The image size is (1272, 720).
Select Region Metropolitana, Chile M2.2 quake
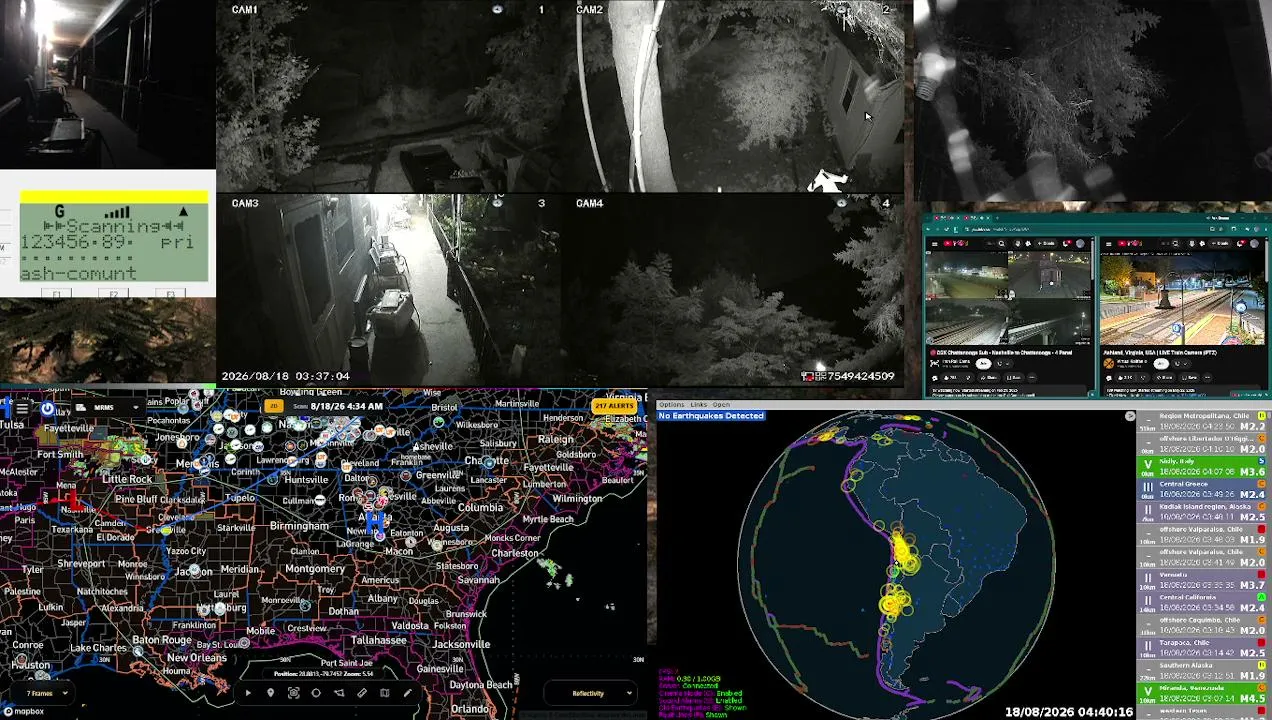(1203, 420)
